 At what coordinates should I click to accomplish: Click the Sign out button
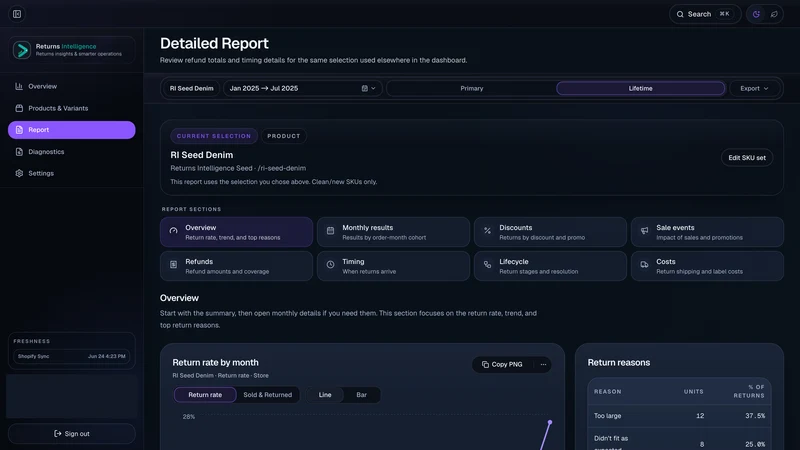(x=71, y=434)
